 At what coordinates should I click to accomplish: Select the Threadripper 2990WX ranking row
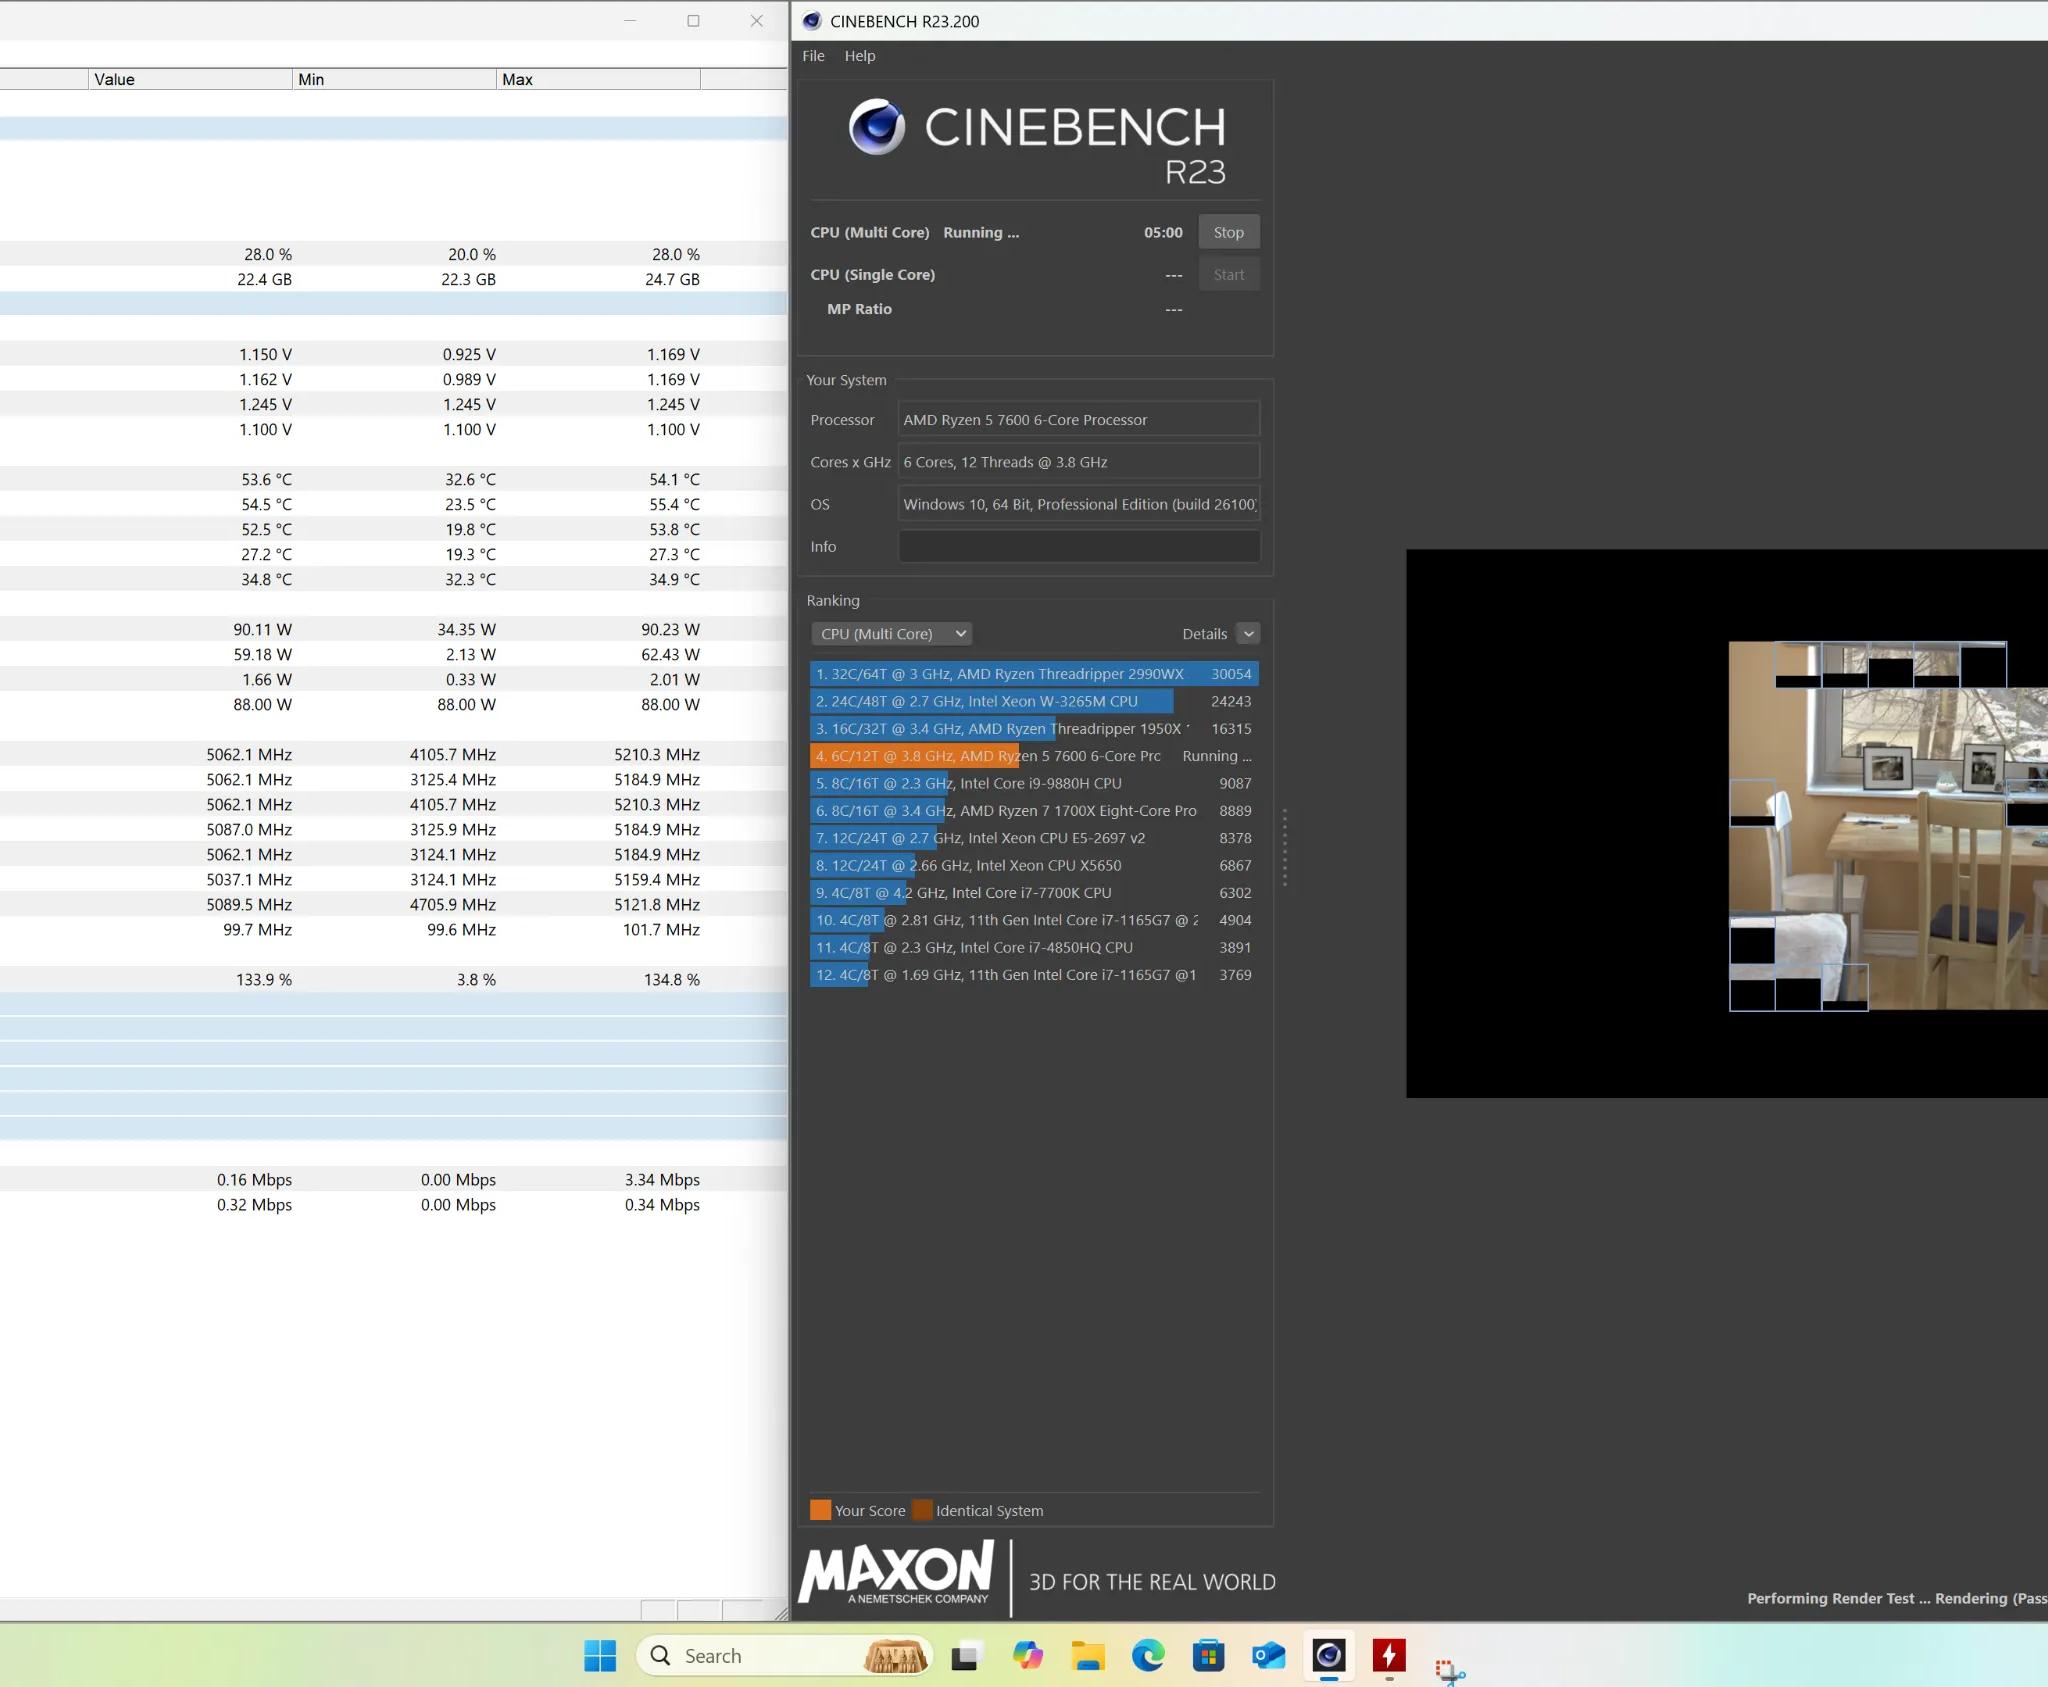pyautogui.click(x=1034, y=674)
